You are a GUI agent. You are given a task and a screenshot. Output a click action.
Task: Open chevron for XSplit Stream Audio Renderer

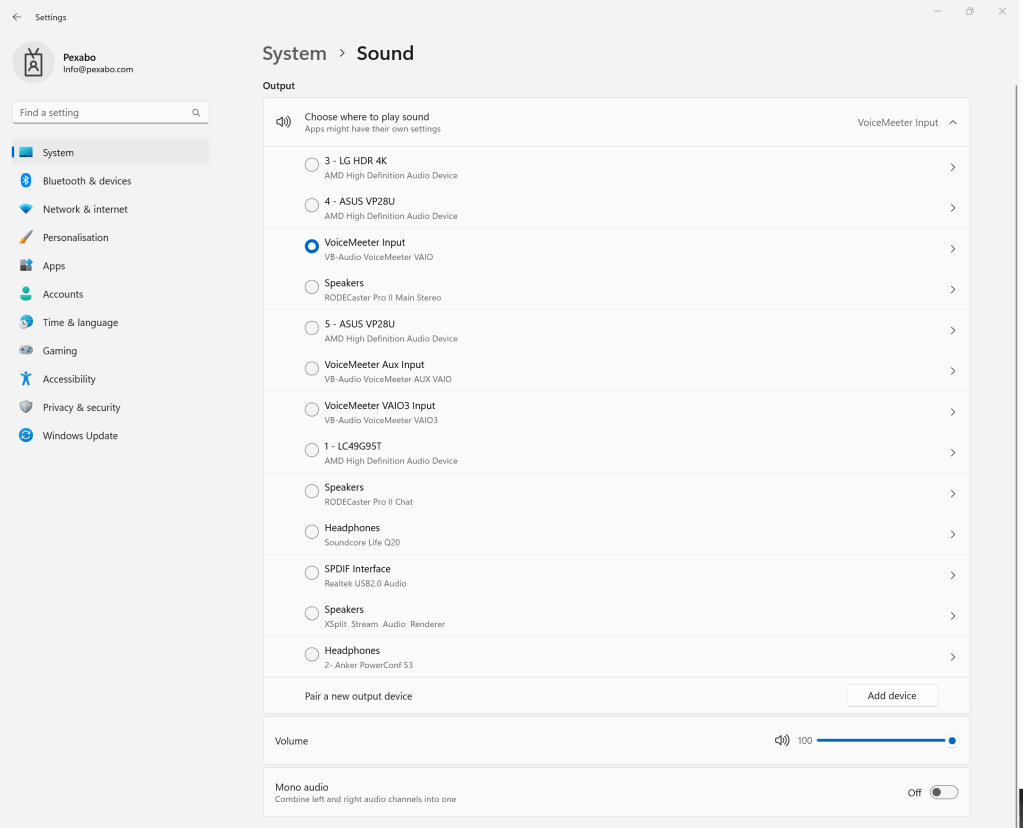953,616
